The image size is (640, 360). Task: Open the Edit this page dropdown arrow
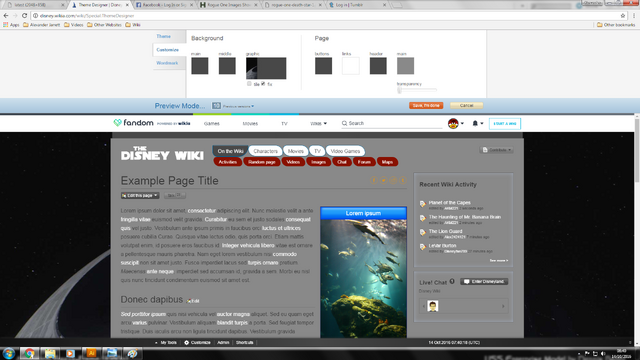tap(156, 196)
